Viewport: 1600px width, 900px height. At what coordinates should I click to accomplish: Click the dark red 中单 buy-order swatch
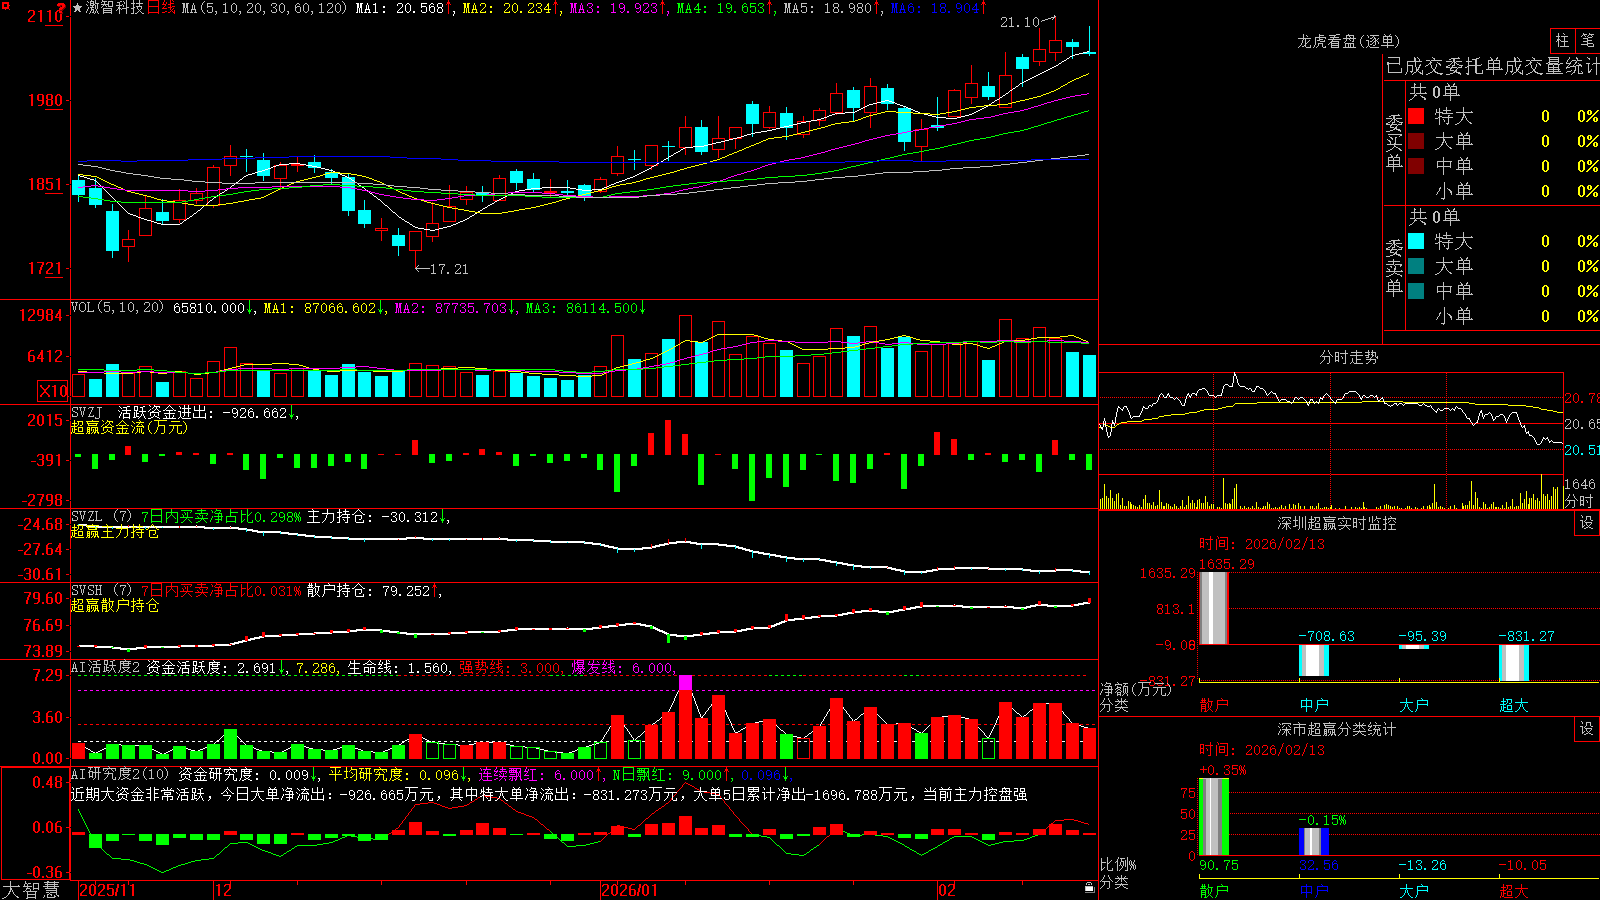click(1416, 166)
